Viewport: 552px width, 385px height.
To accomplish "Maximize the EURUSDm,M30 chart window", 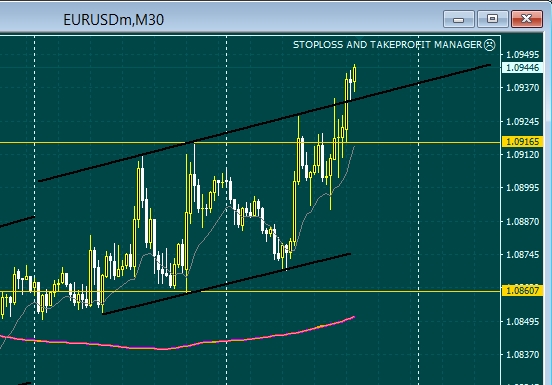I will coord(493,19).
